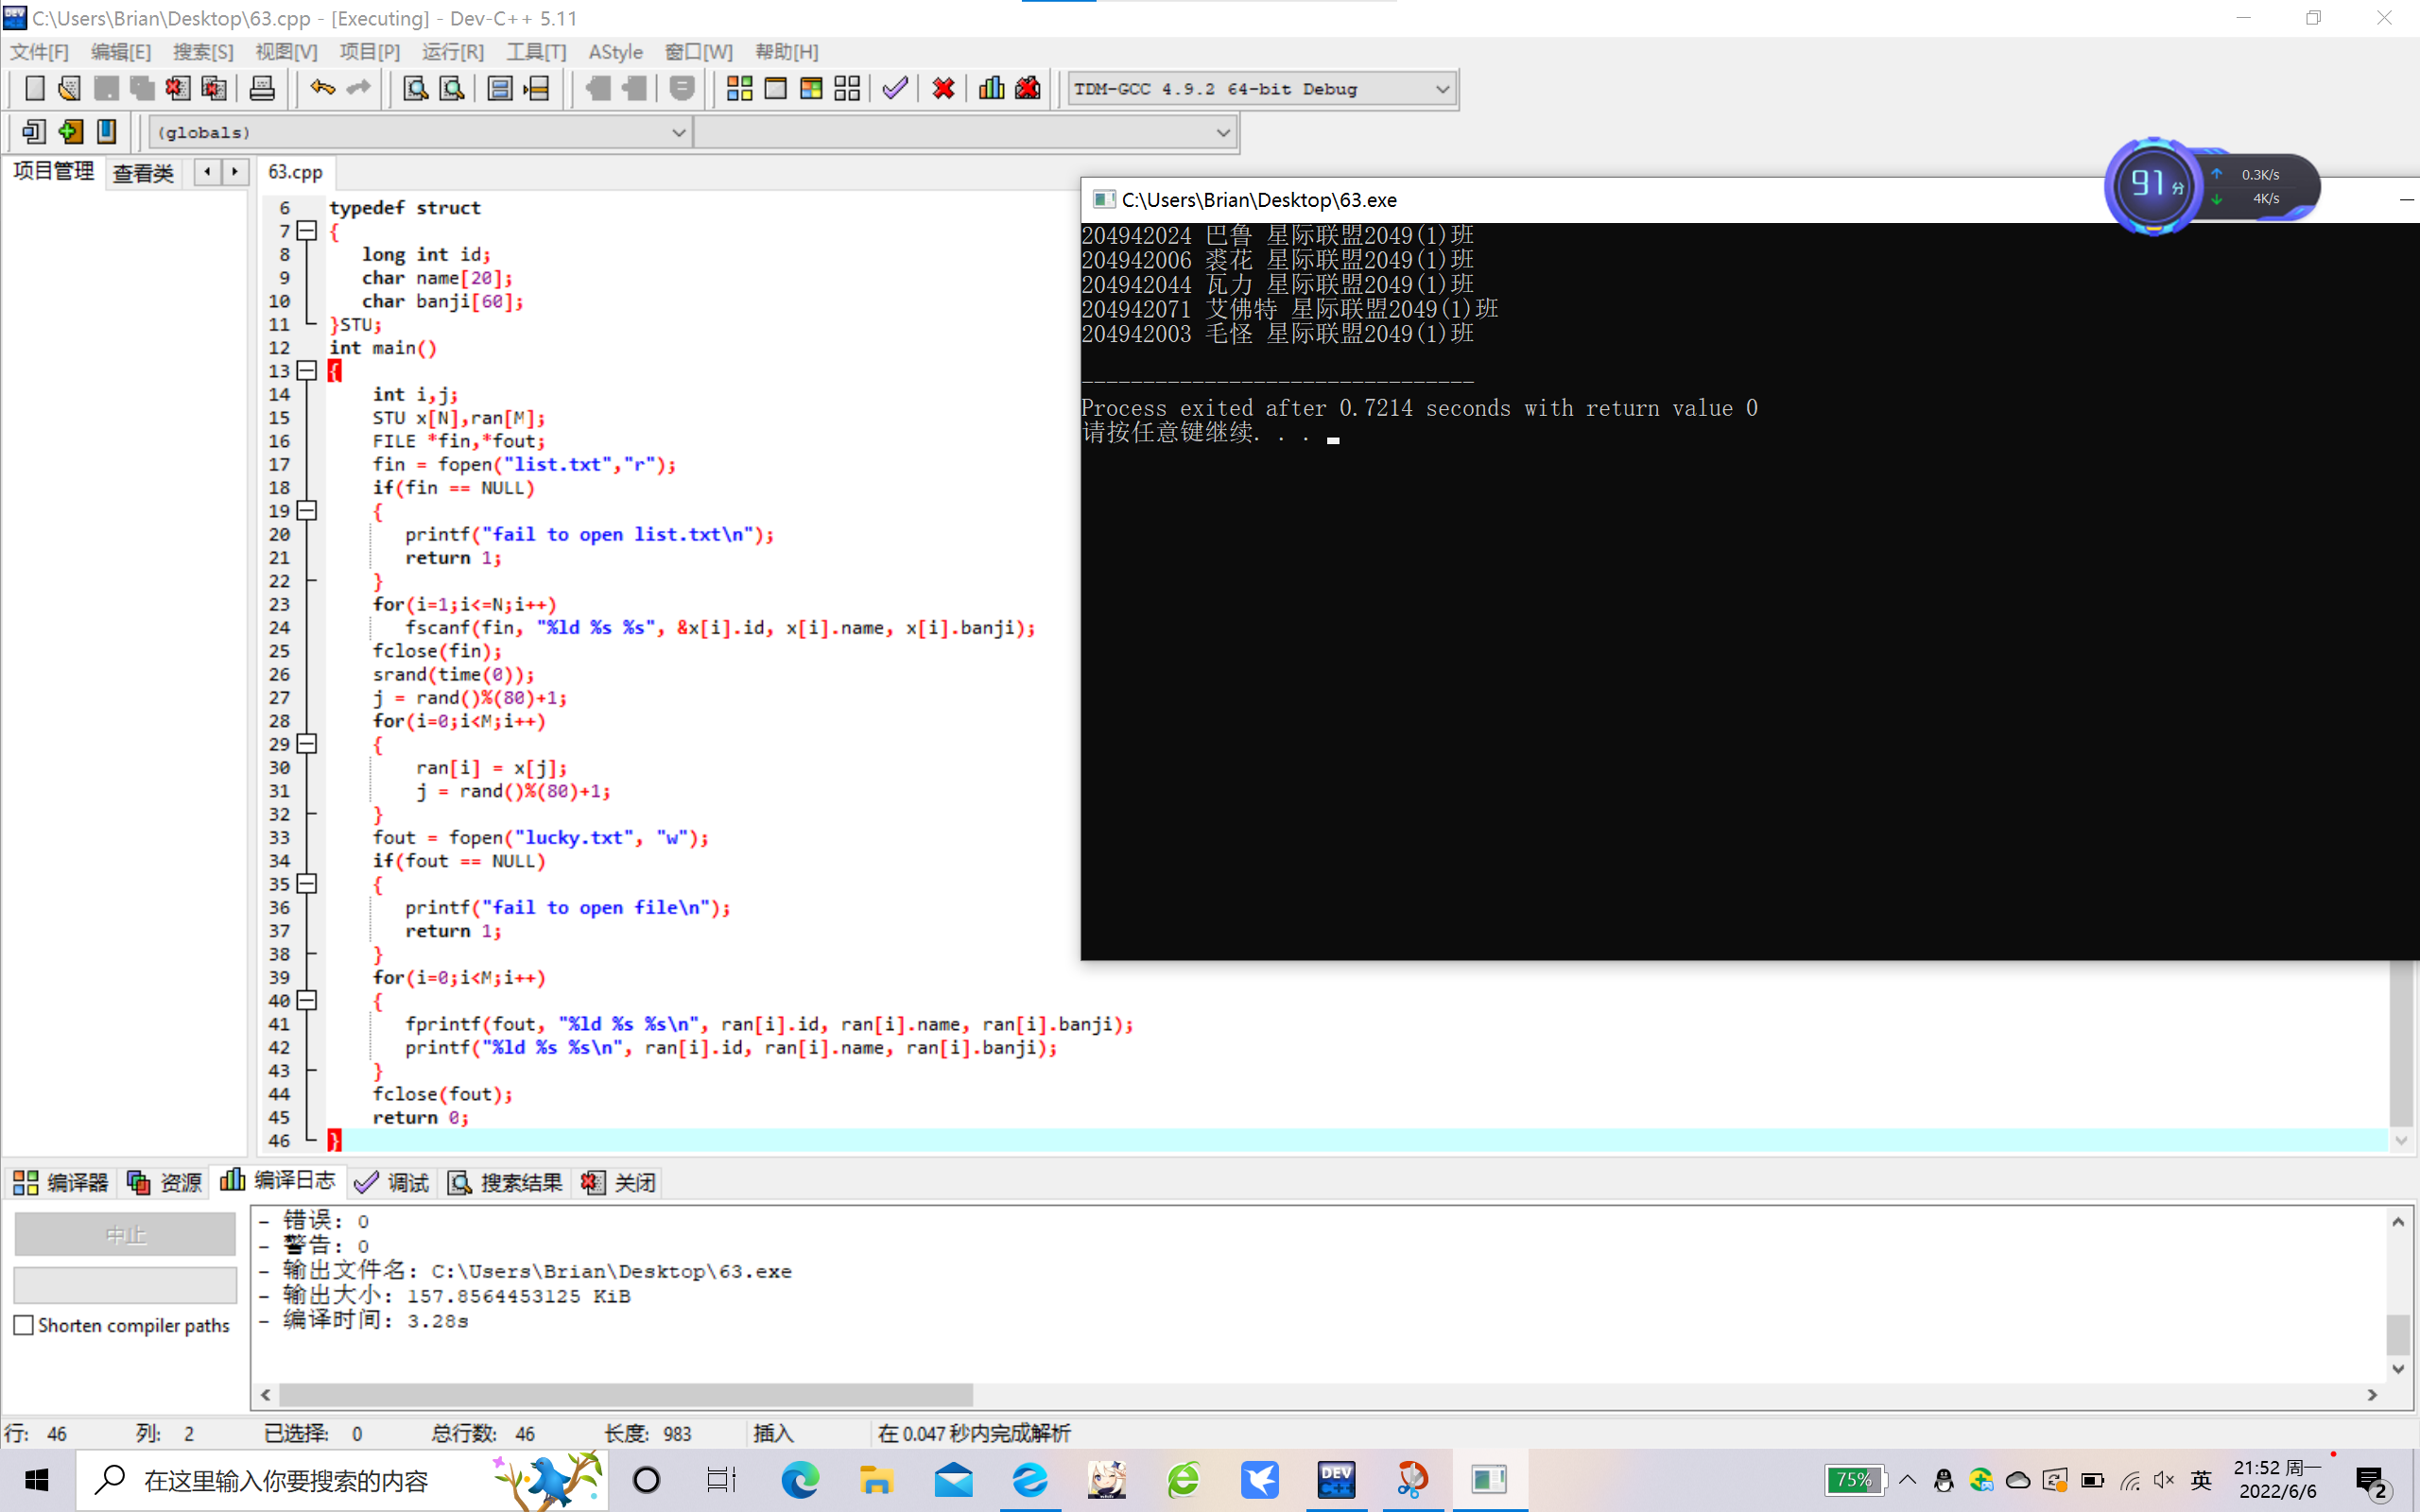Click the Undo arrow icon

[x=322, y=88]
